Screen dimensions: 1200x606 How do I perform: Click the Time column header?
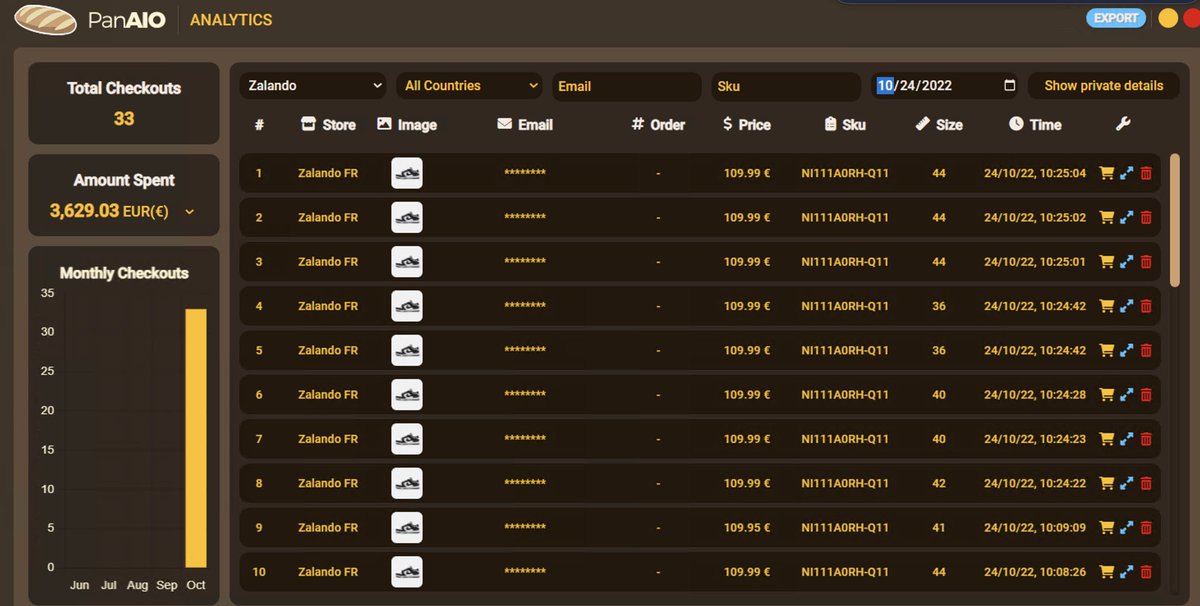coord(1035,125)
